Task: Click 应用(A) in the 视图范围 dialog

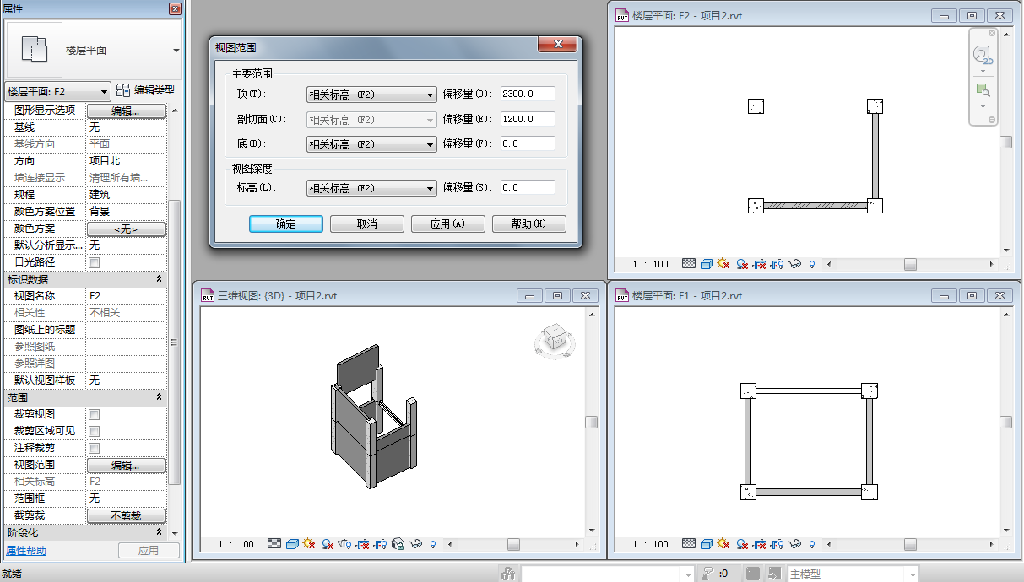Action: (448, 224)
